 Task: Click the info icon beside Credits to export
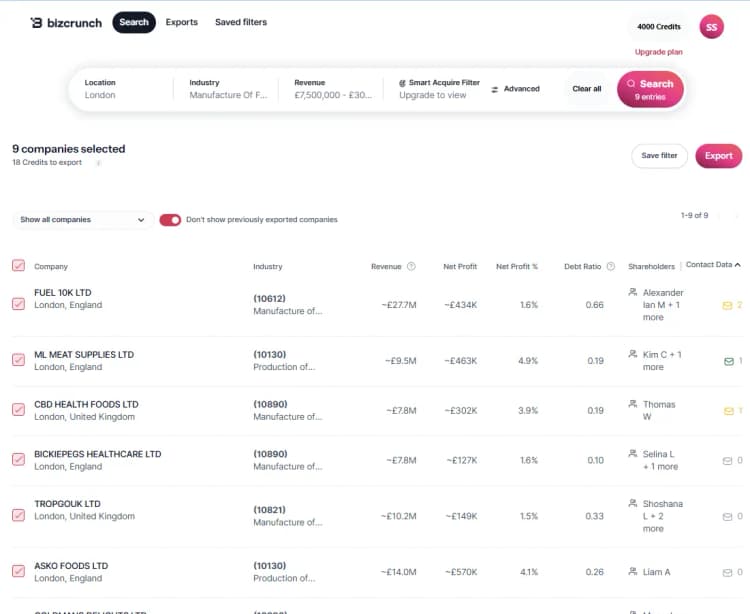click(98, 163)
